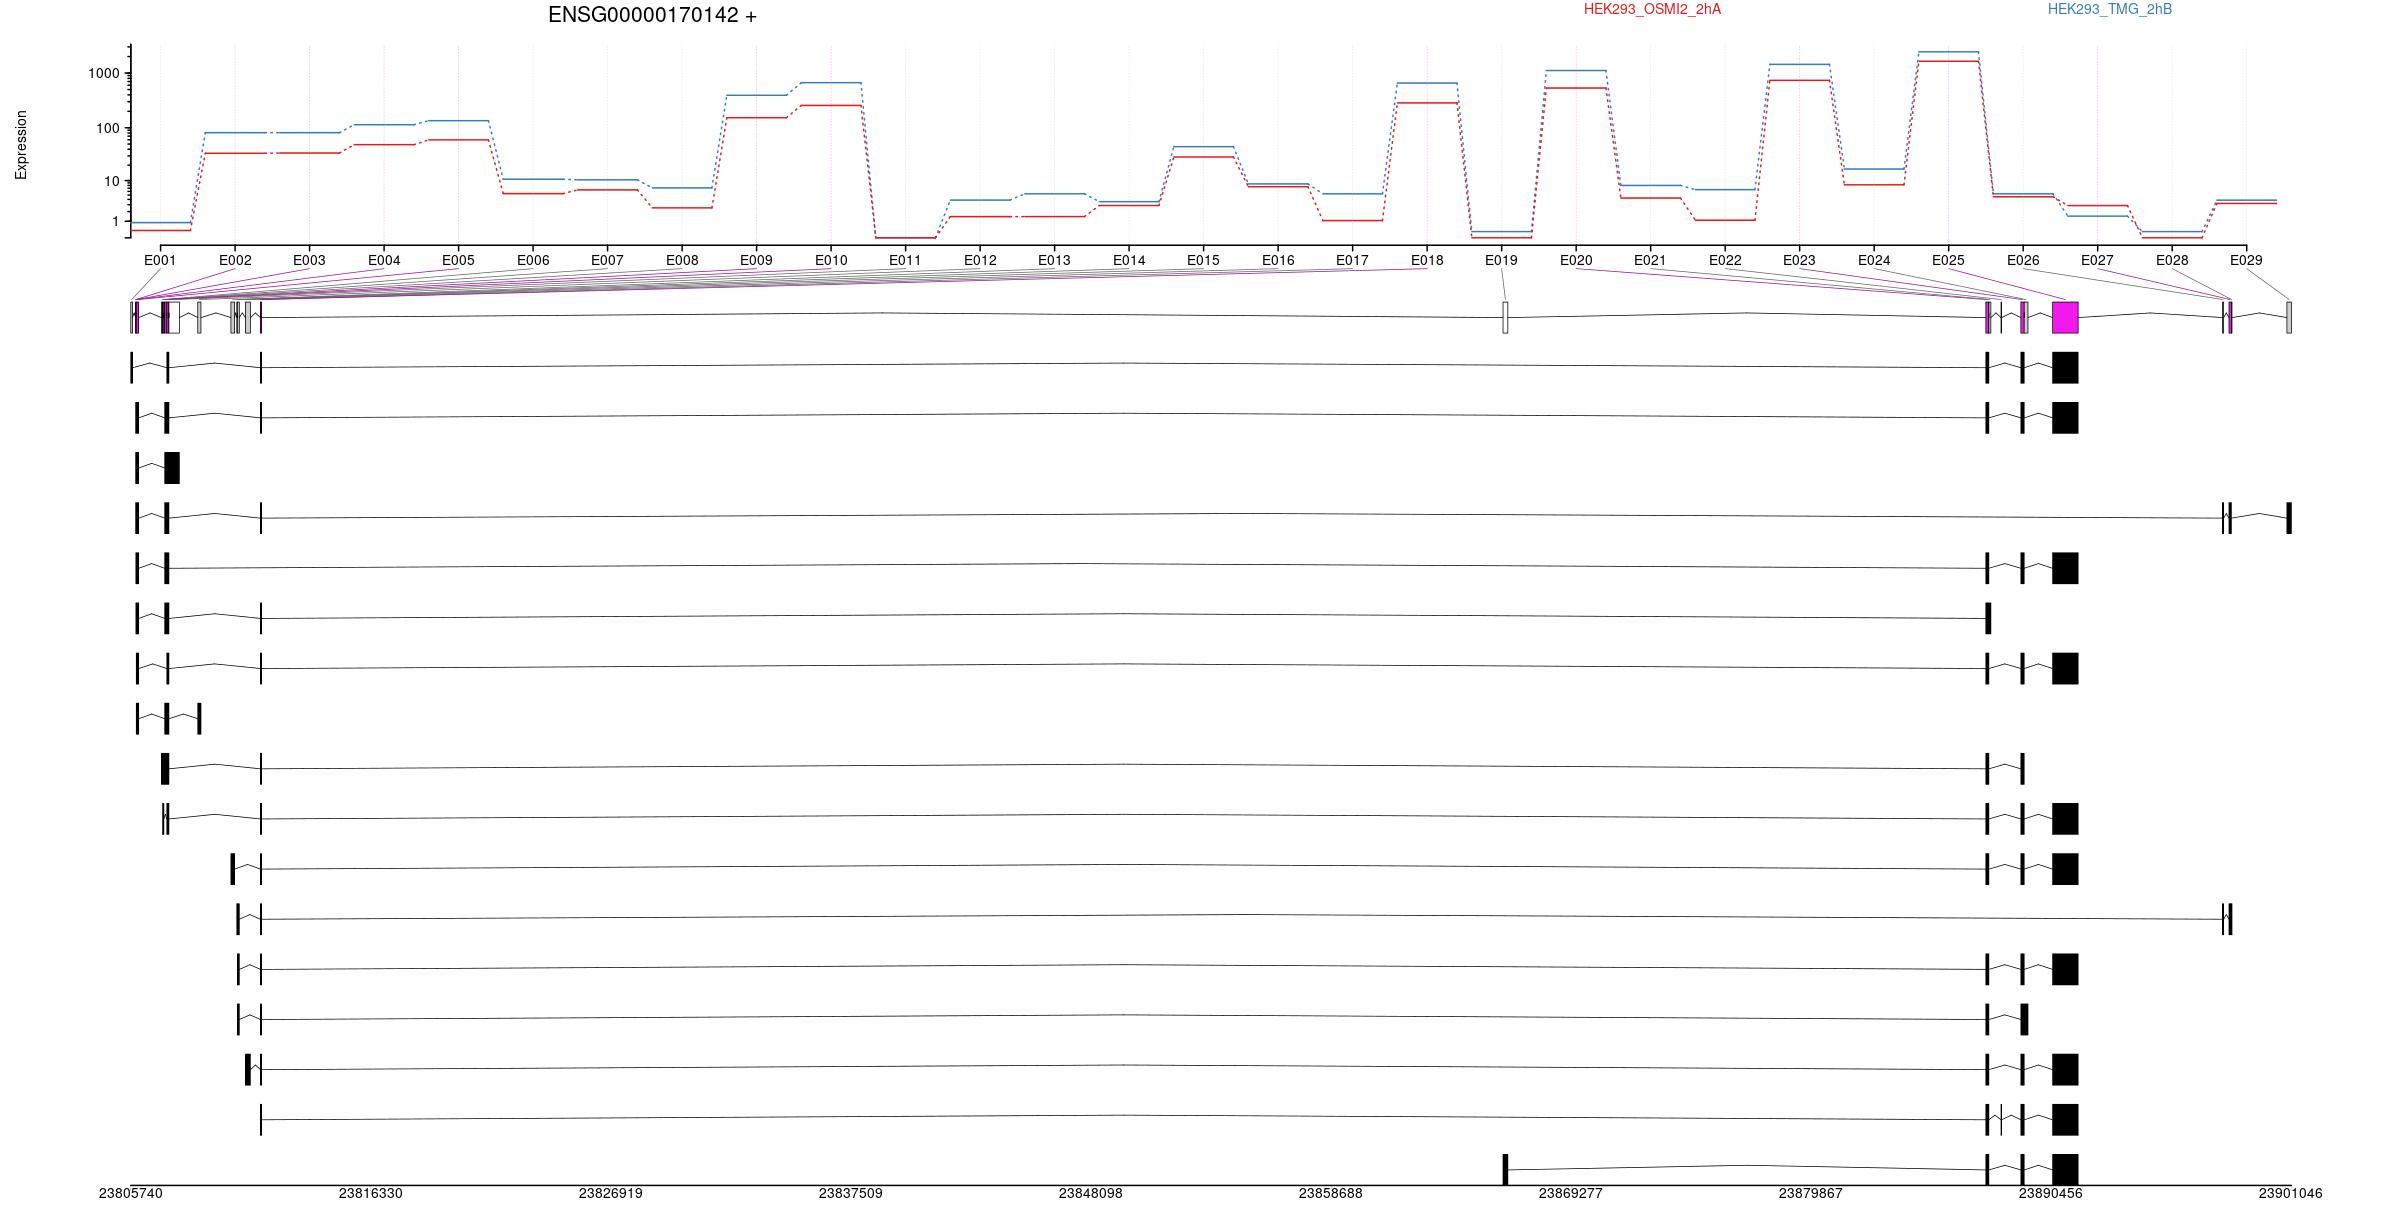Viewport: 2400px width, 1210px height.
Task: Click exon bin label E029
Action: pos(2246,260)
